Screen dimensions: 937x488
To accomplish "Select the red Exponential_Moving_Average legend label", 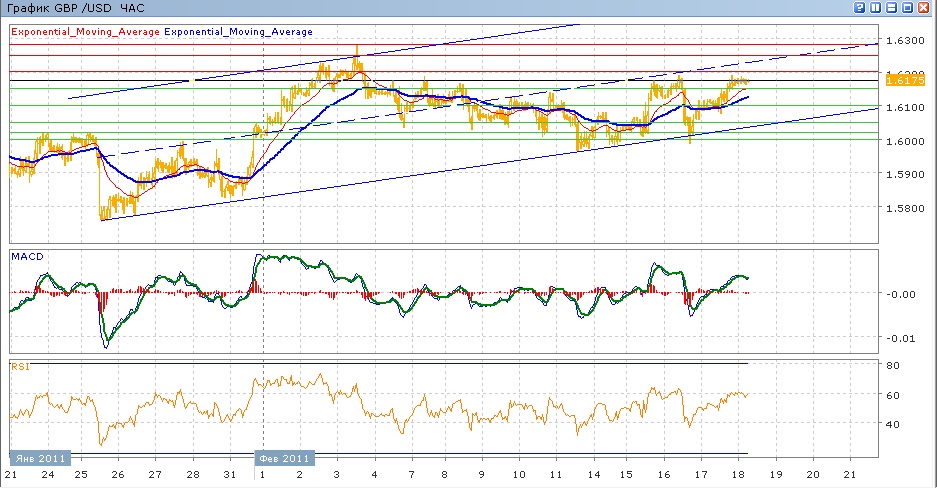I will point(84,31).
